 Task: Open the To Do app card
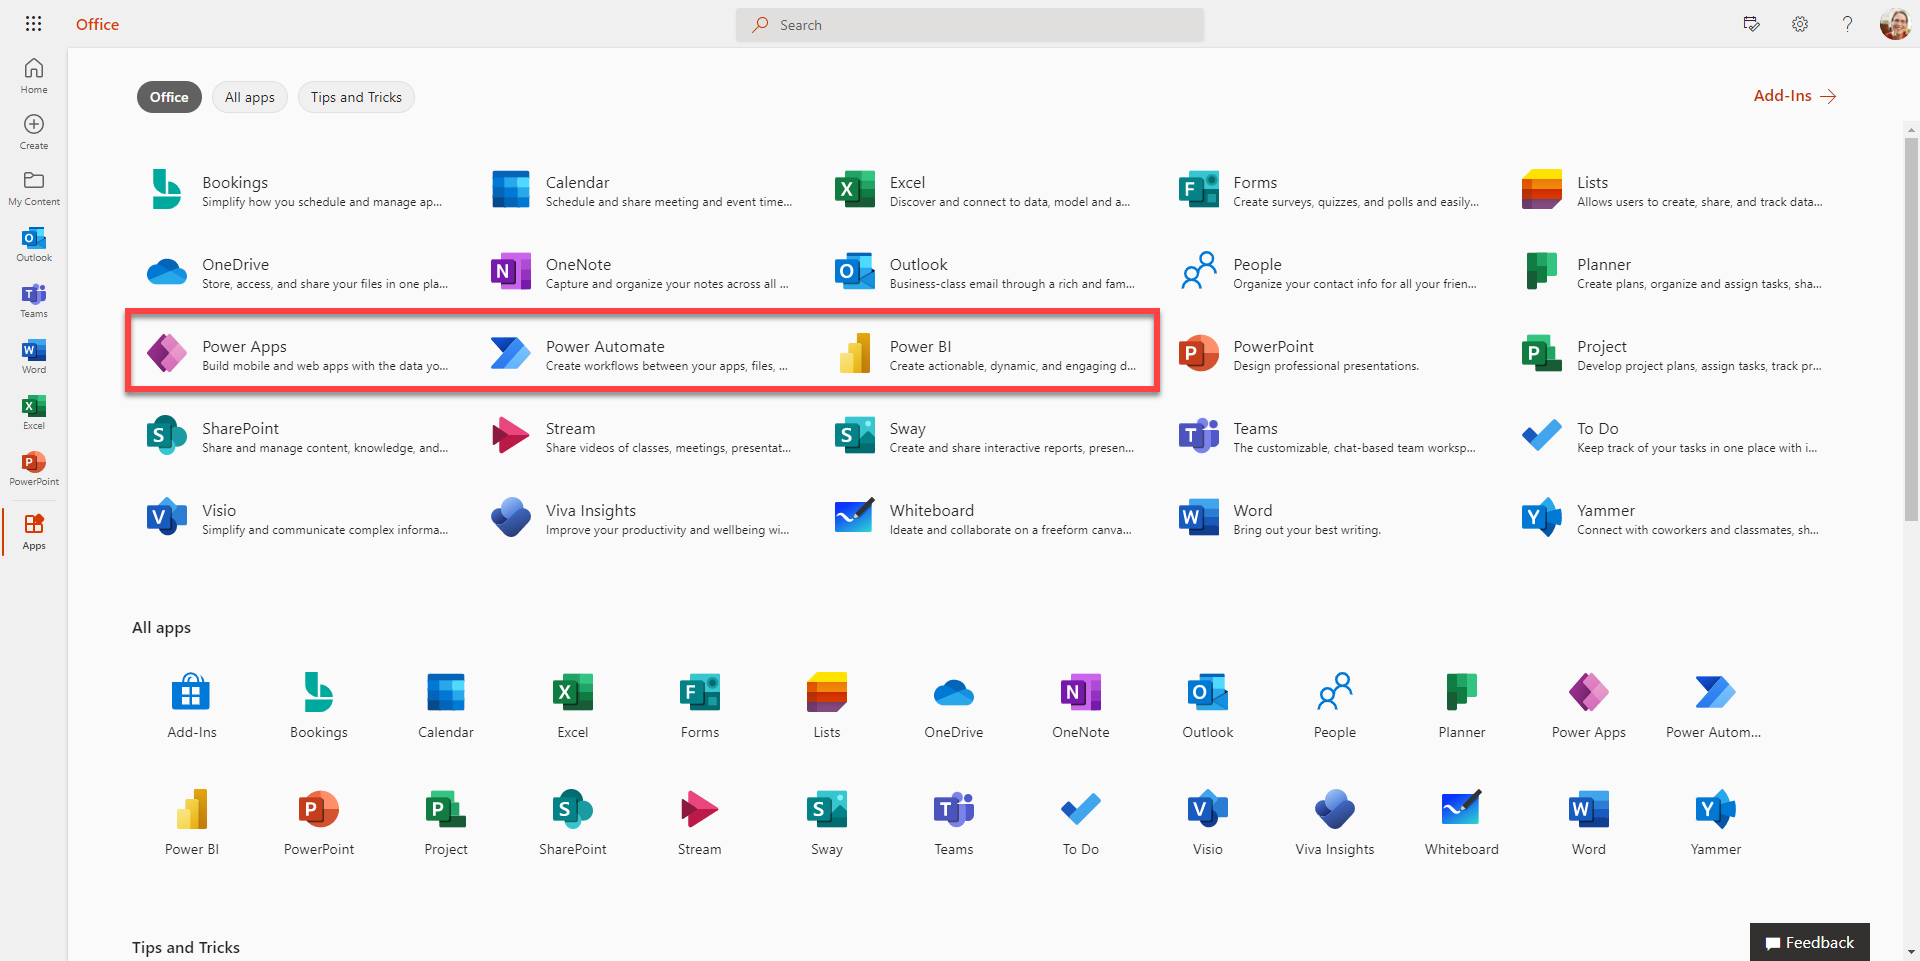pyautogui.click(x=1672, y=436)
